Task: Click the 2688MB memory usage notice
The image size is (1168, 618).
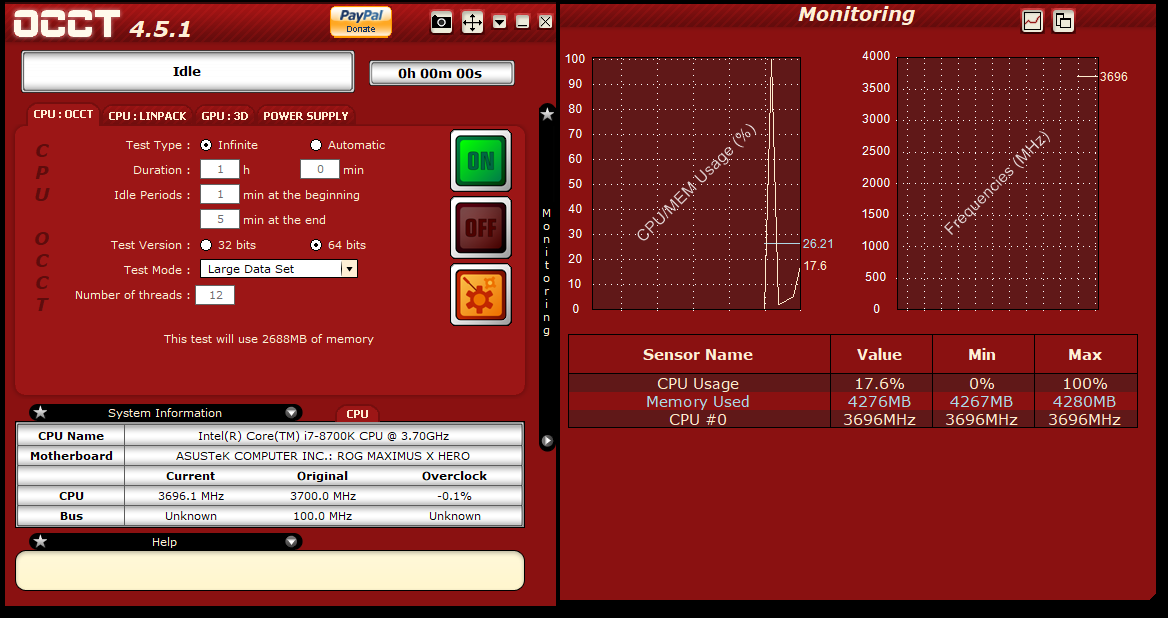Action: (269, 339)
